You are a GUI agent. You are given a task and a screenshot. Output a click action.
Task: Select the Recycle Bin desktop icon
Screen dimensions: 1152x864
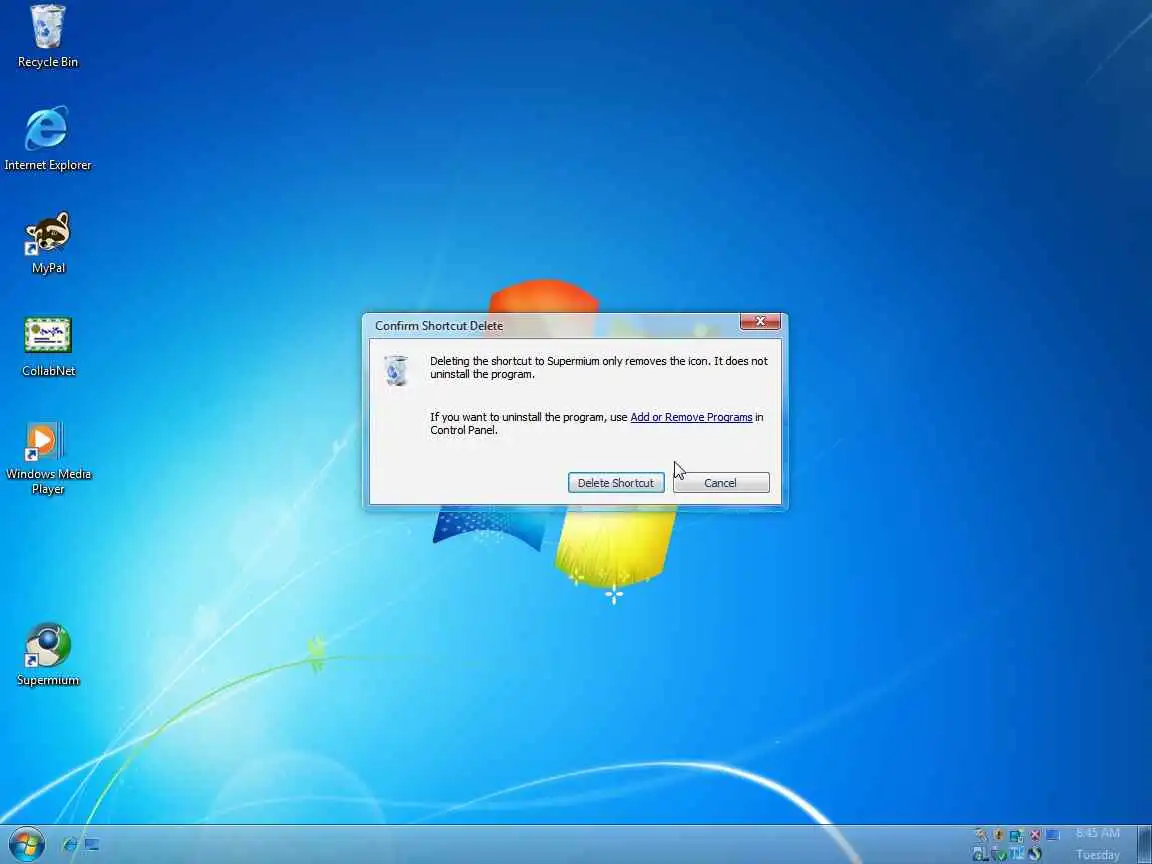(x=48, y=37)
